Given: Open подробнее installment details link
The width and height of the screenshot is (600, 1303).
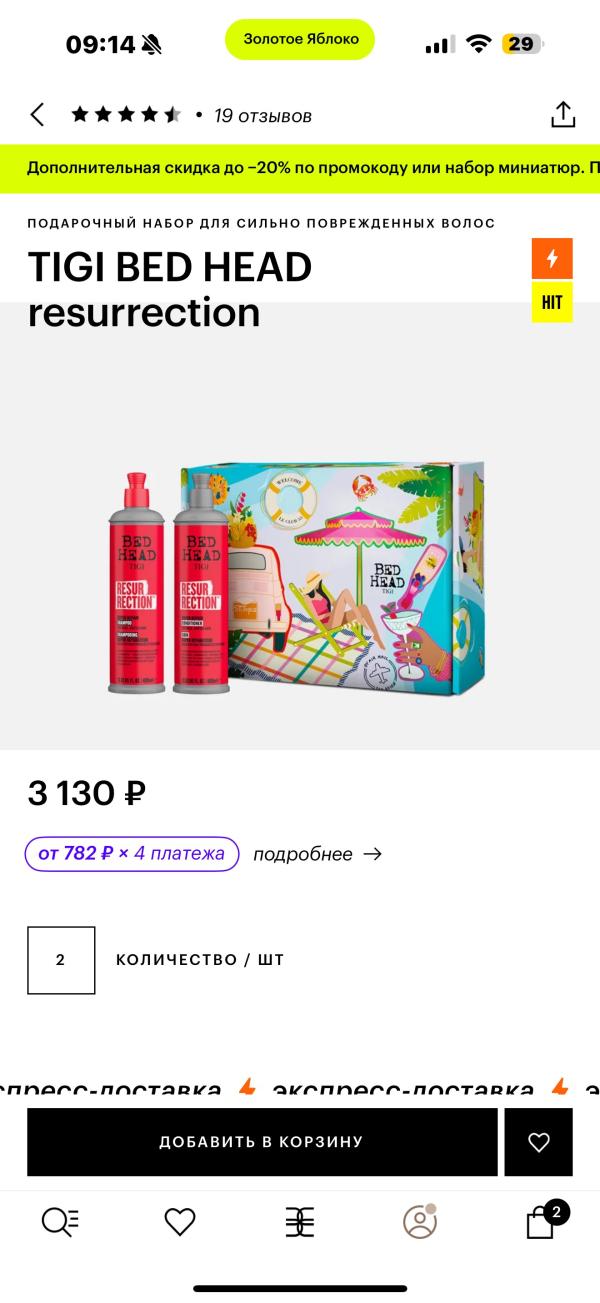Looking at the screenshot, I should pos(317,854).
